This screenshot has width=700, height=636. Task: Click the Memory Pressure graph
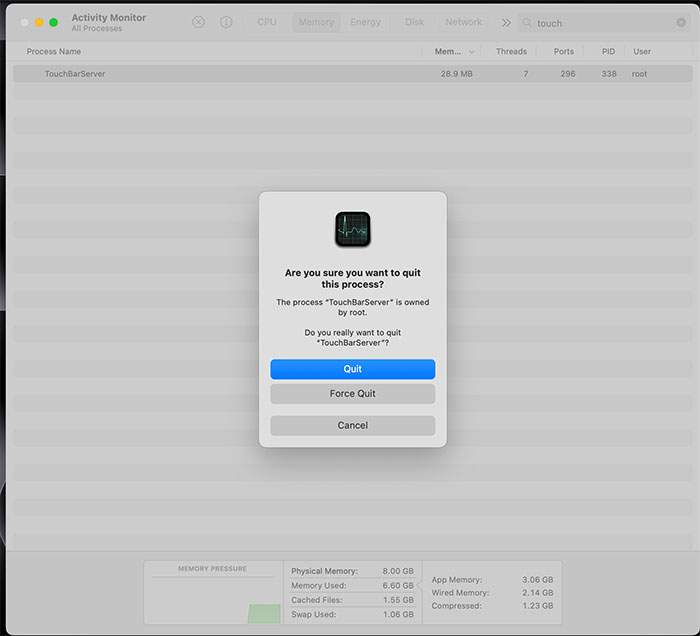point(212,596)
